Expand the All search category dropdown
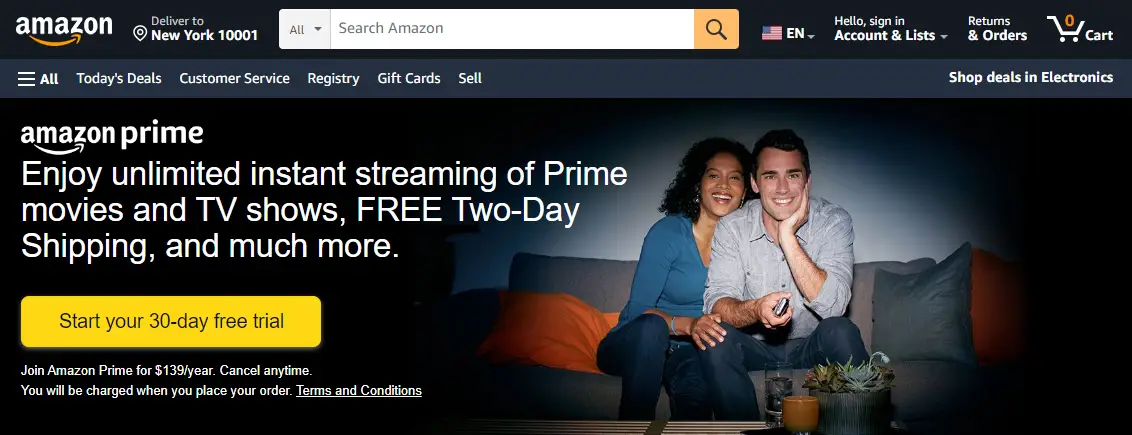The width and height of the screenshot is (1132, 435). pyautogui.click(x=305, y=30)
